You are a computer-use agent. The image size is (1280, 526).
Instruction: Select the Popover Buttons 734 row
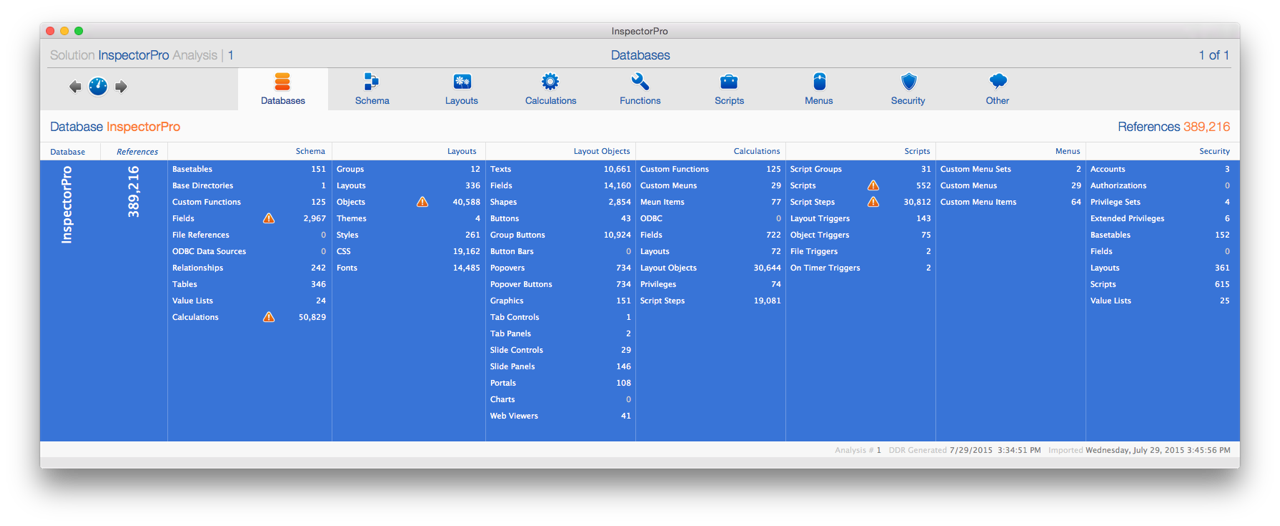560,284
